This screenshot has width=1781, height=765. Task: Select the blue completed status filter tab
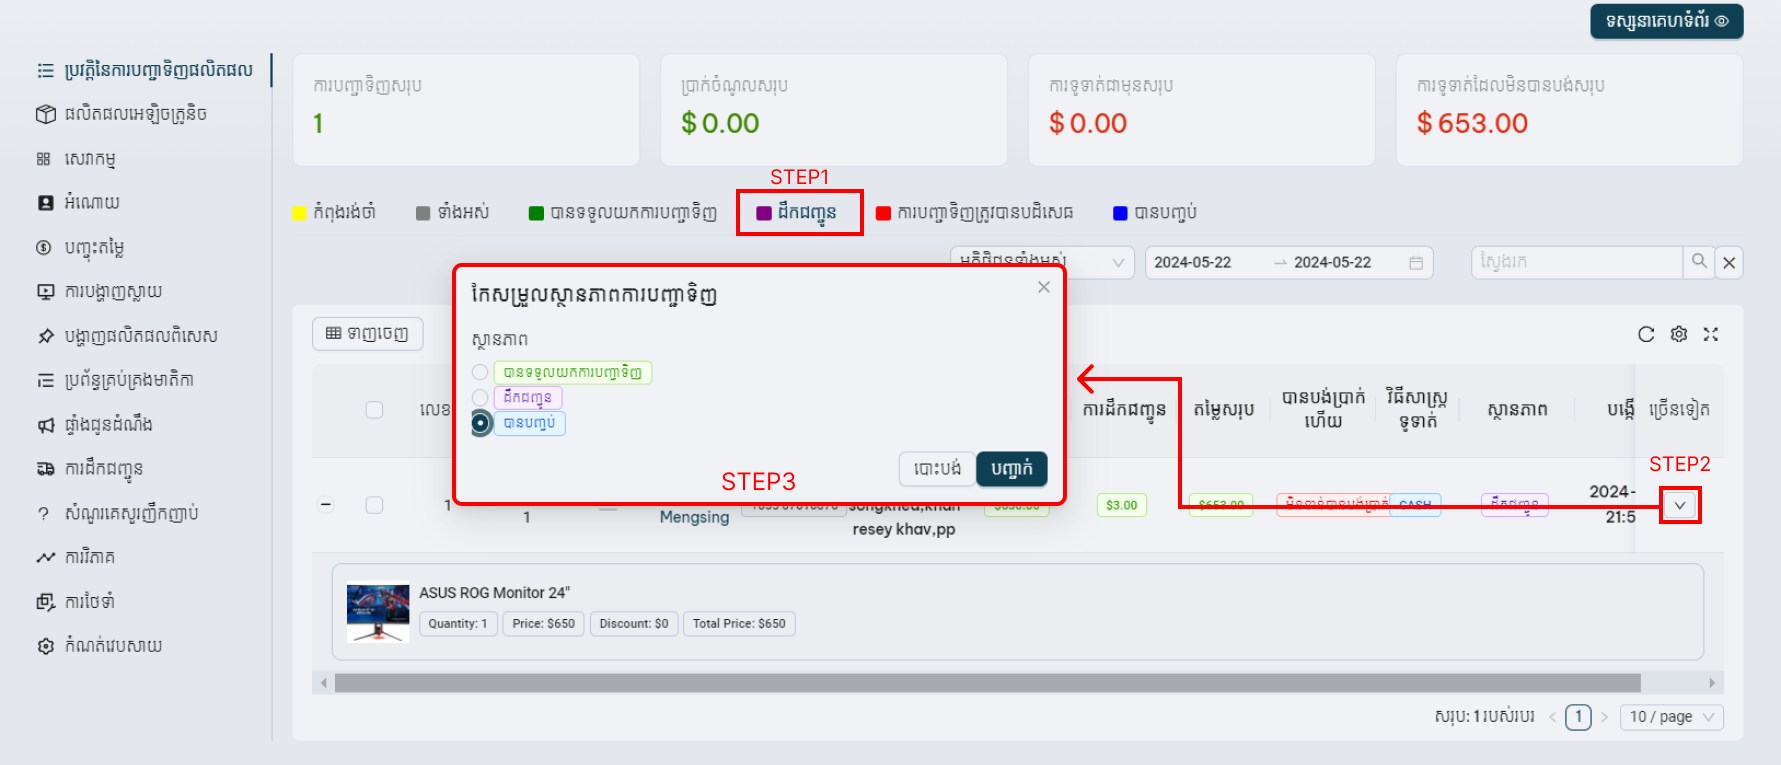point(1155,213)
